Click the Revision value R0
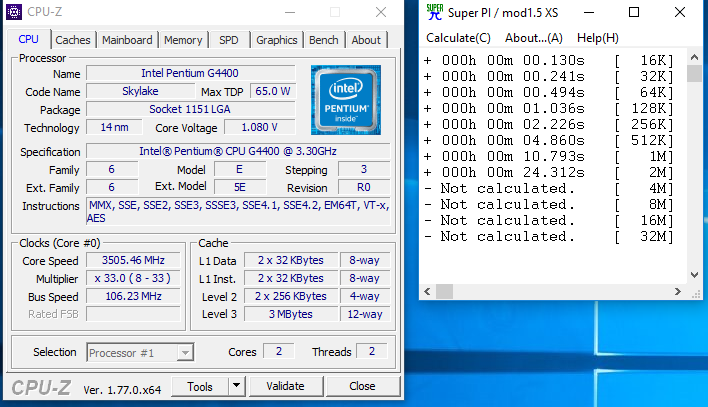708x407 pixels. point(364,187)
